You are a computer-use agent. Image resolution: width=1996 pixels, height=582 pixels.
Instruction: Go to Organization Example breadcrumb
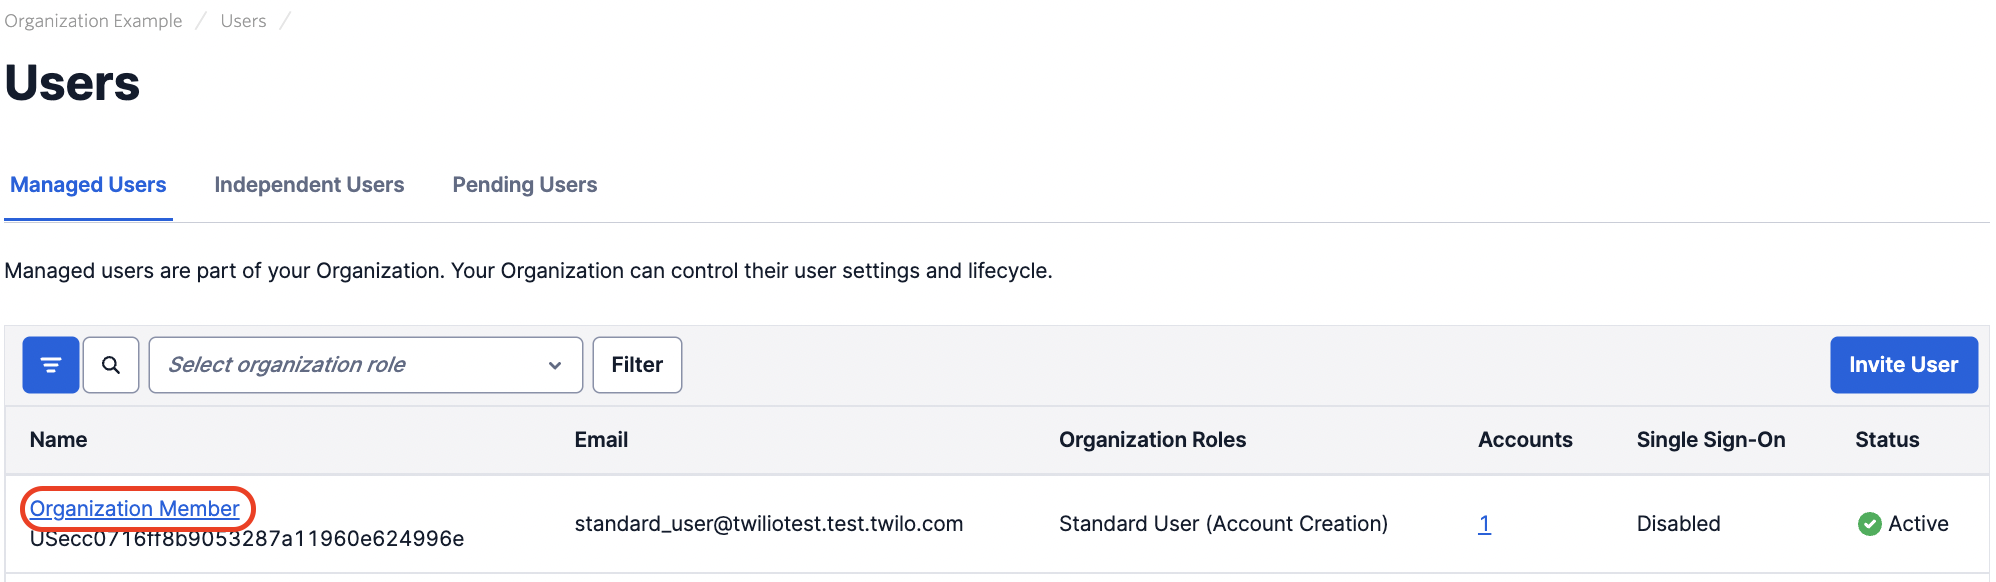(x=94, y=21)
